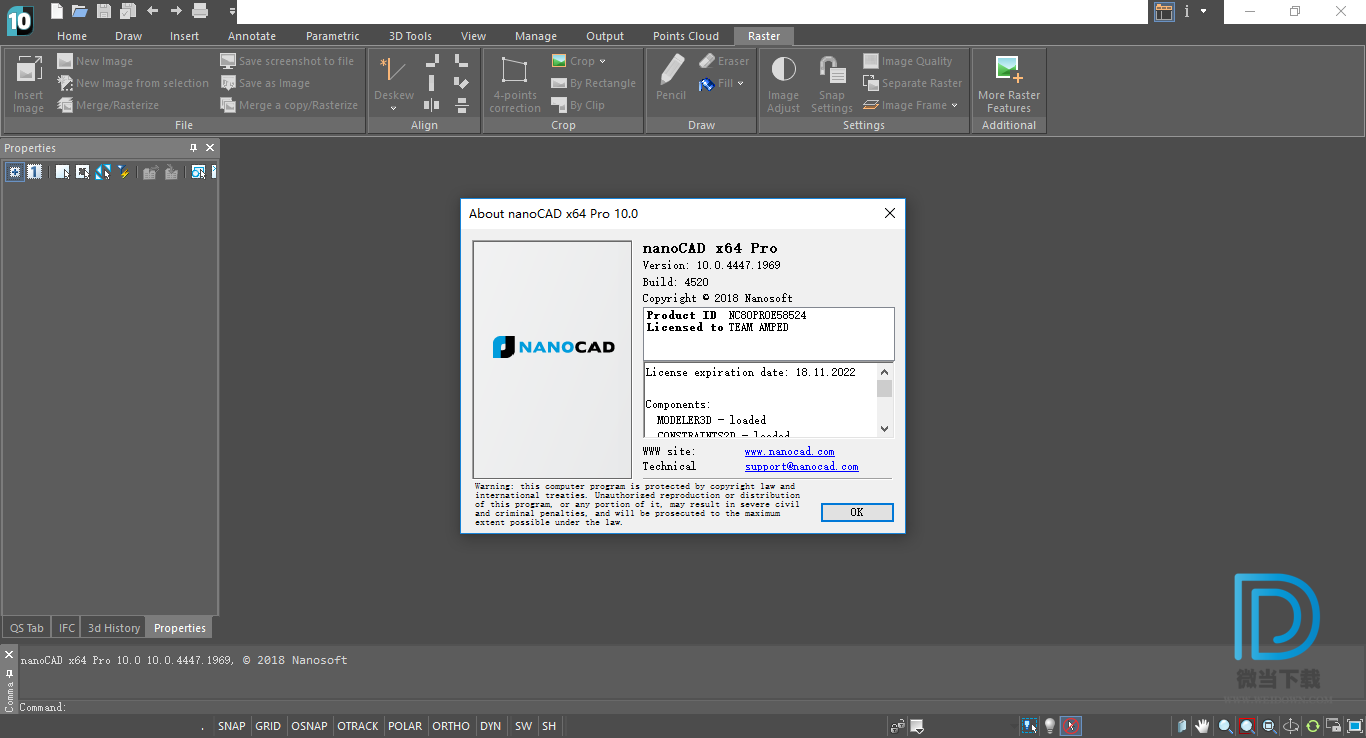Click the Save floppy disk icon
This screenshot has width=1366, height=738.
(104, 11)
